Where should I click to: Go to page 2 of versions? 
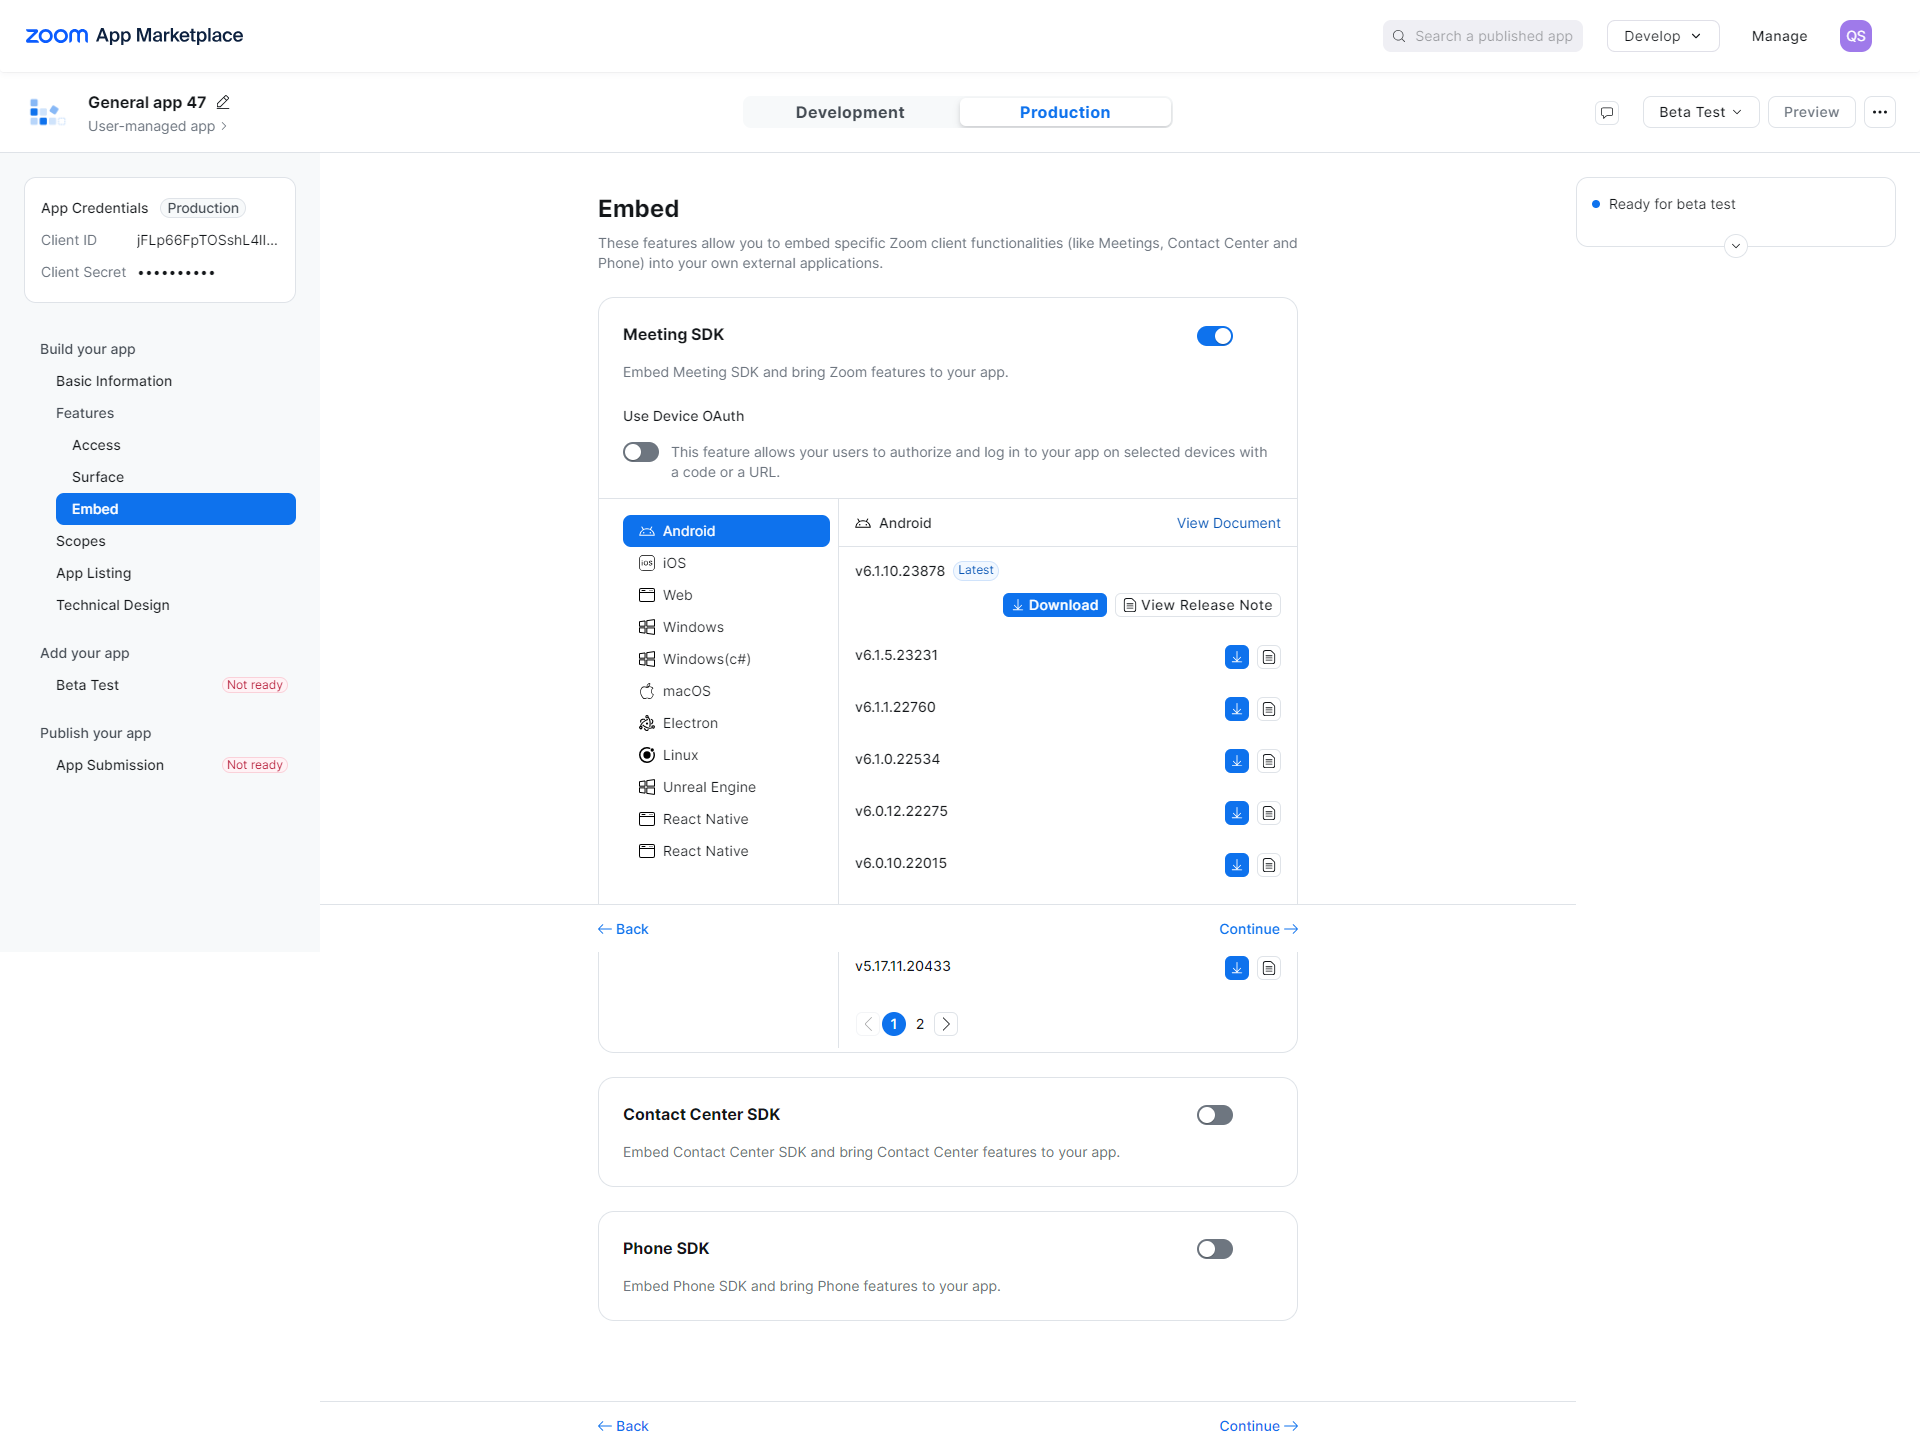coord(920,1024)
